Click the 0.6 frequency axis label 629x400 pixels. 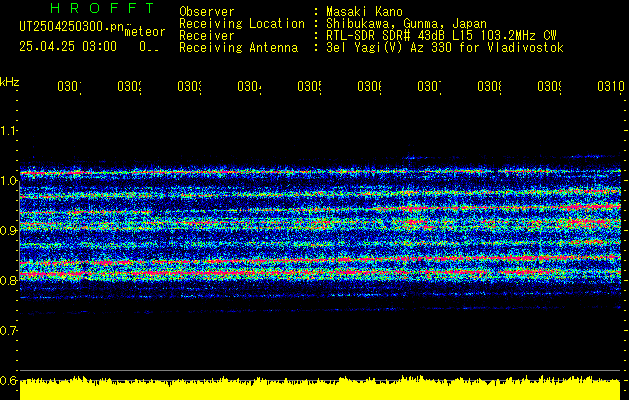8,380
